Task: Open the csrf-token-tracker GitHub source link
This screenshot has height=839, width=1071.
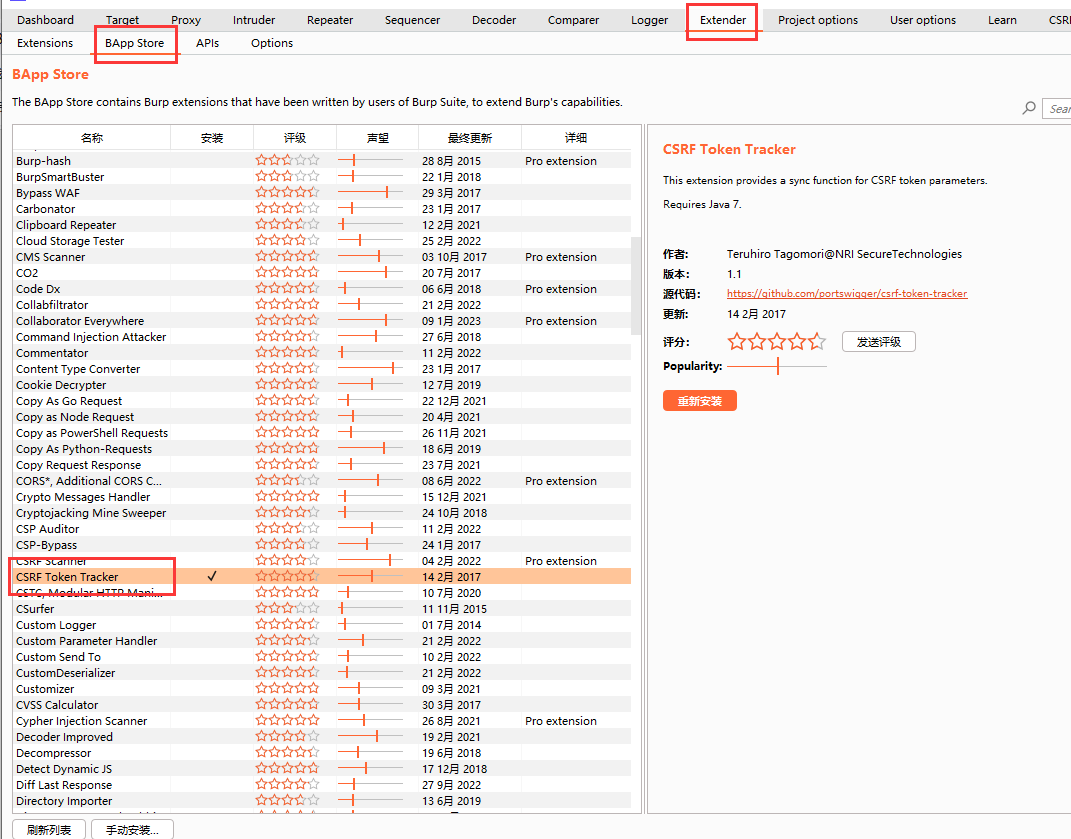Action: coord(847,293)
